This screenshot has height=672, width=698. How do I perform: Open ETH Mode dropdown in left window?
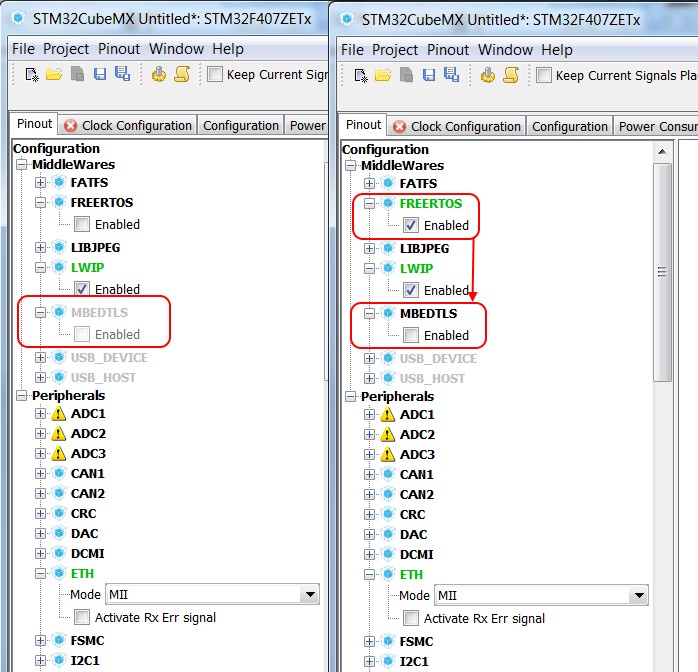tap(310, 594)
